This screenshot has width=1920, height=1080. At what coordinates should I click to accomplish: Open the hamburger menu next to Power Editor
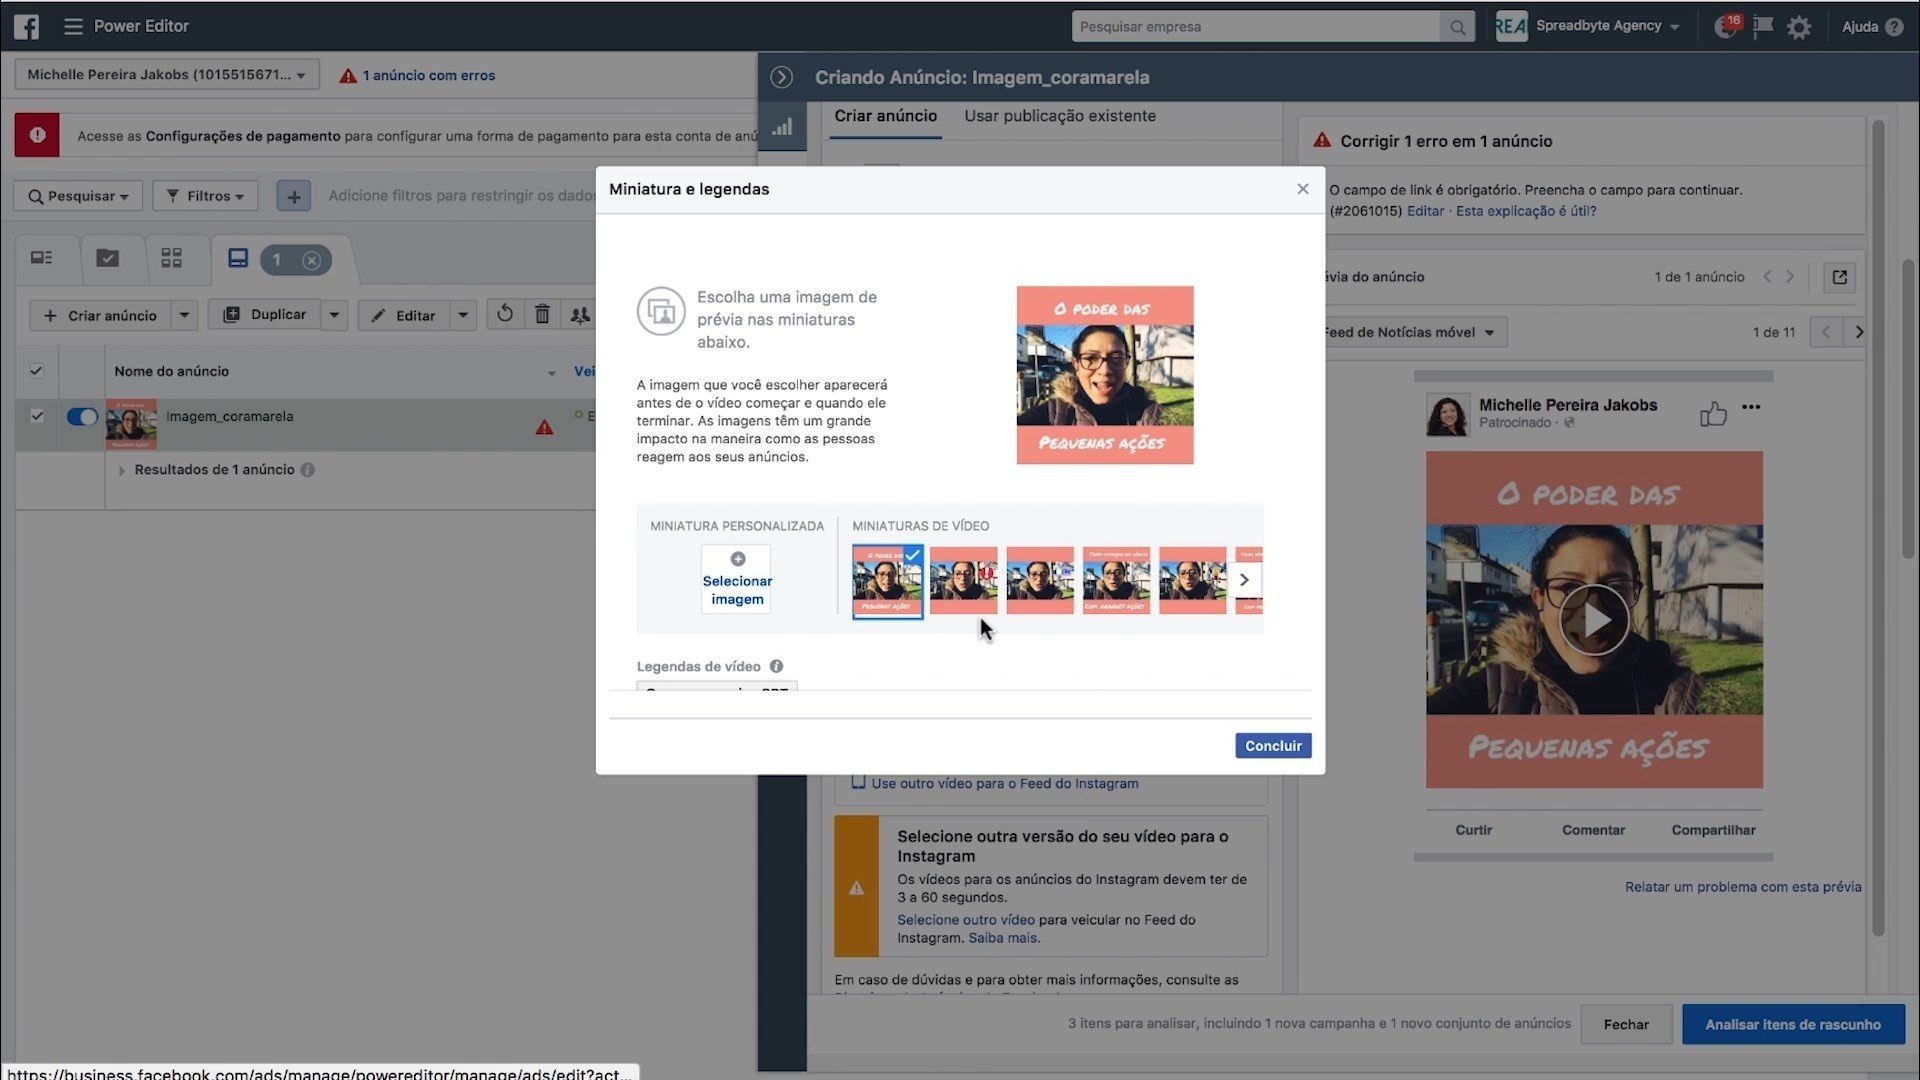[x=73, y=26]
